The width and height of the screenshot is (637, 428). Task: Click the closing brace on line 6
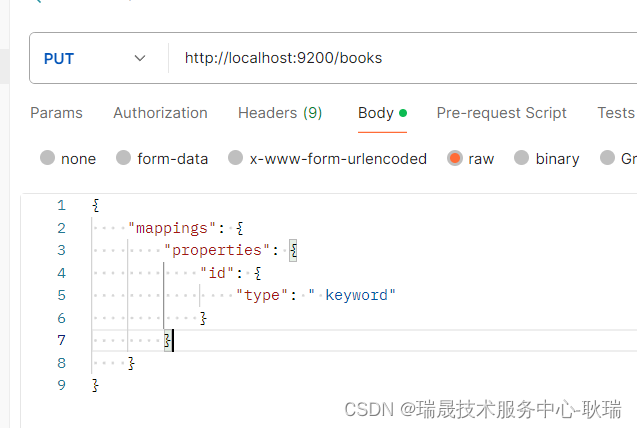[203, 318]
